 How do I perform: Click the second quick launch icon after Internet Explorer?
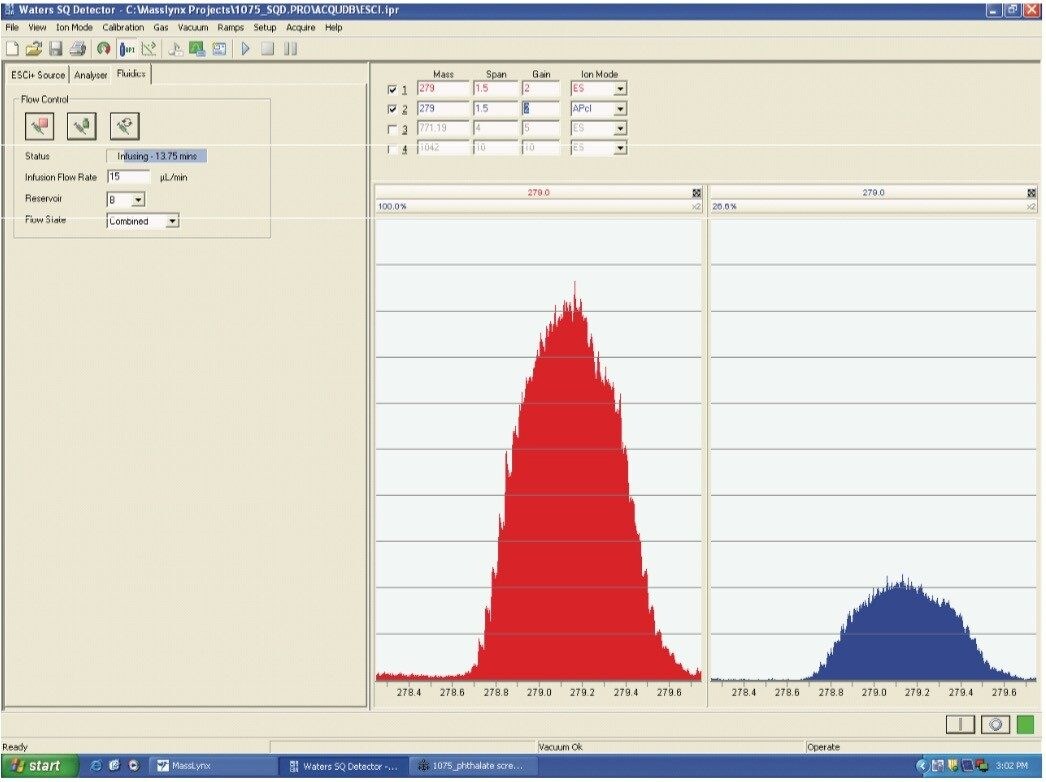[x=114, y=766]
